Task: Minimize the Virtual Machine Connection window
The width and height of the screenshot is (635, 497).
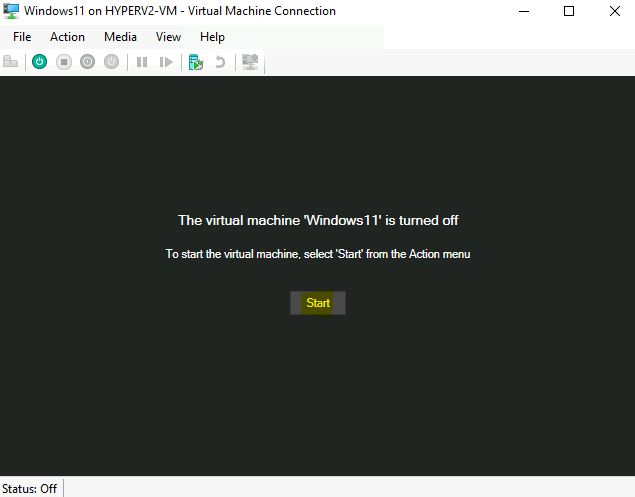Action: (x=524, y=11)
